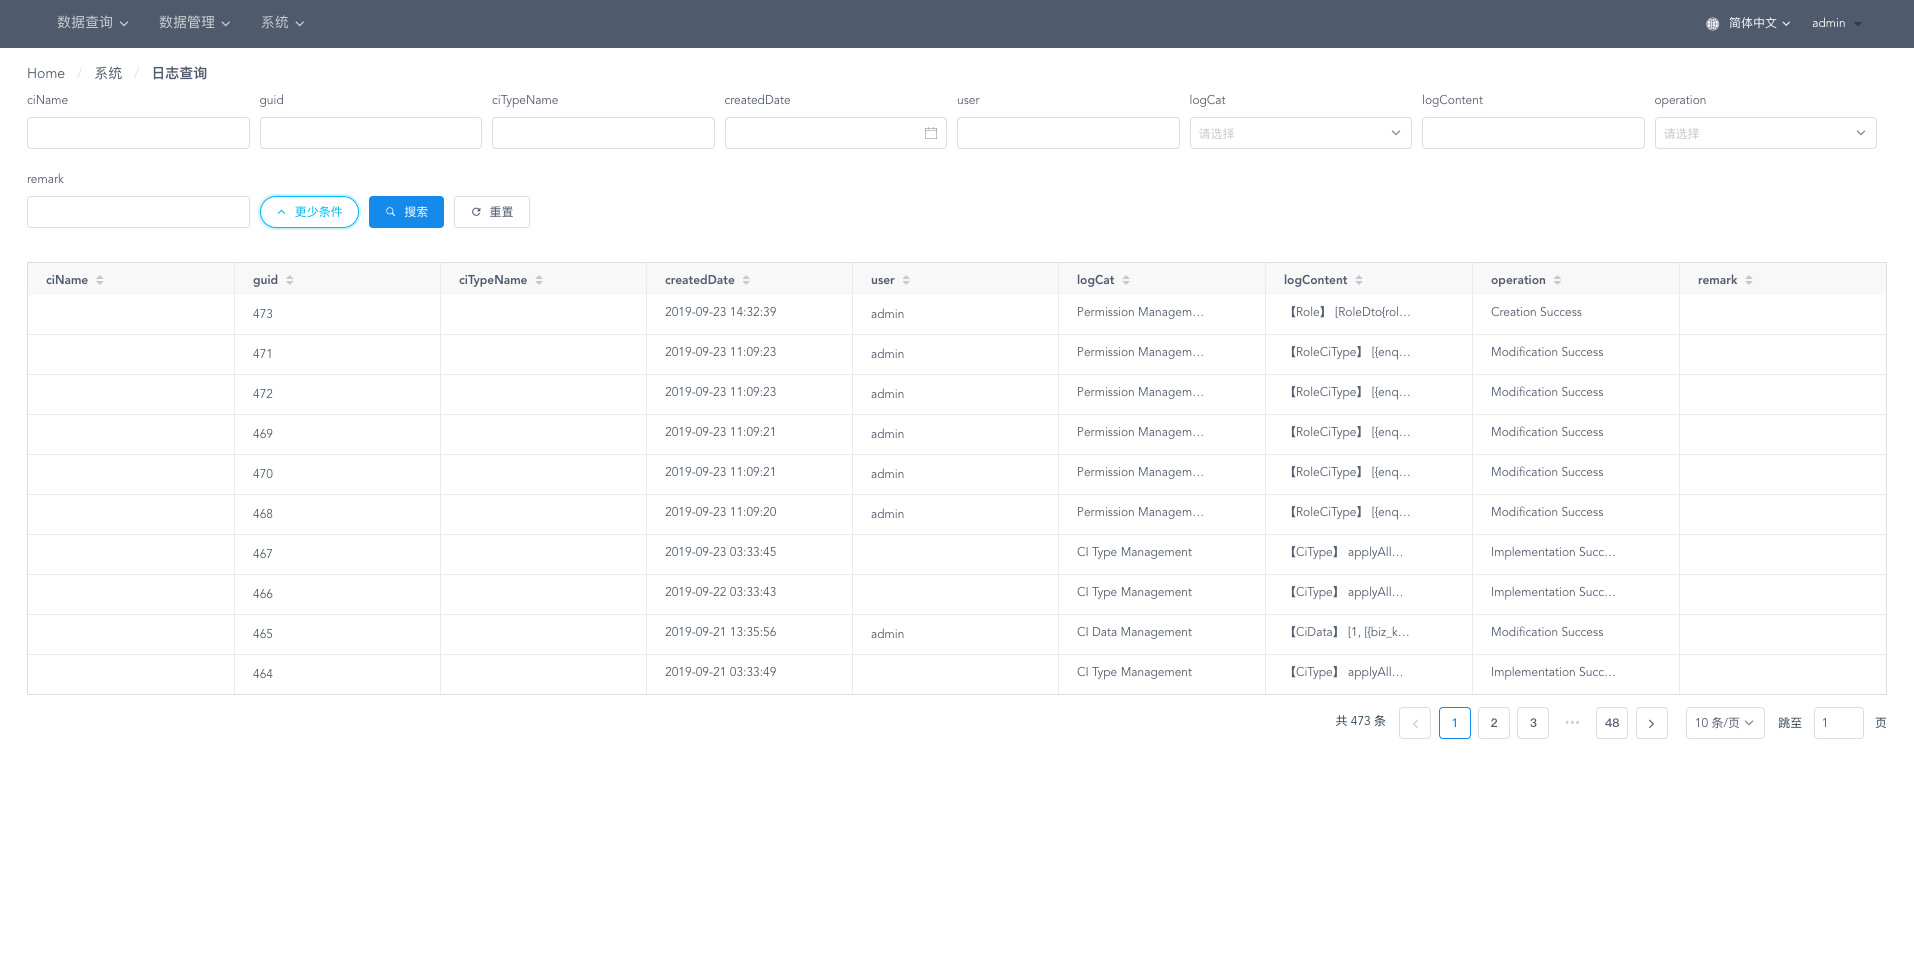1914x973 pixels.
Task: Open the 数据查询 menu
Action: tap(92, 23)
